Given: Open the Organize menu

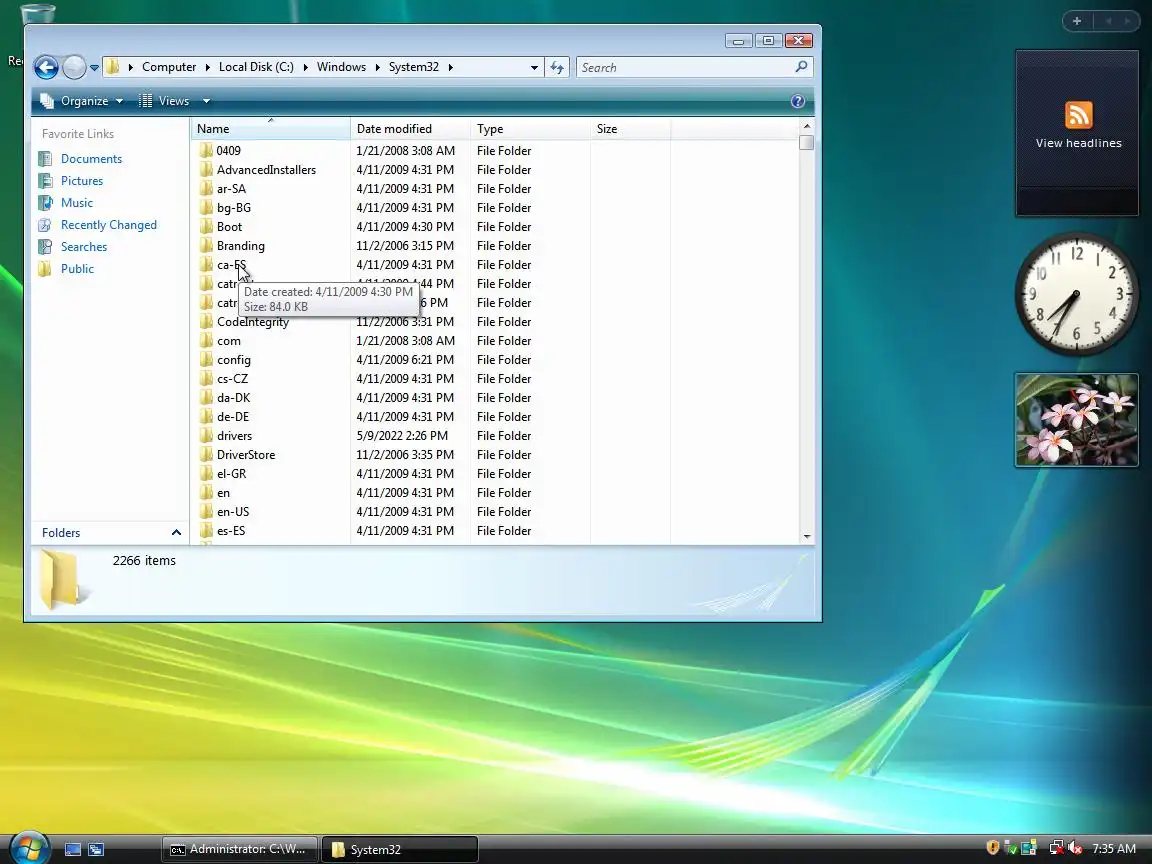Looking at the screenshot, I should coord(82,101).
